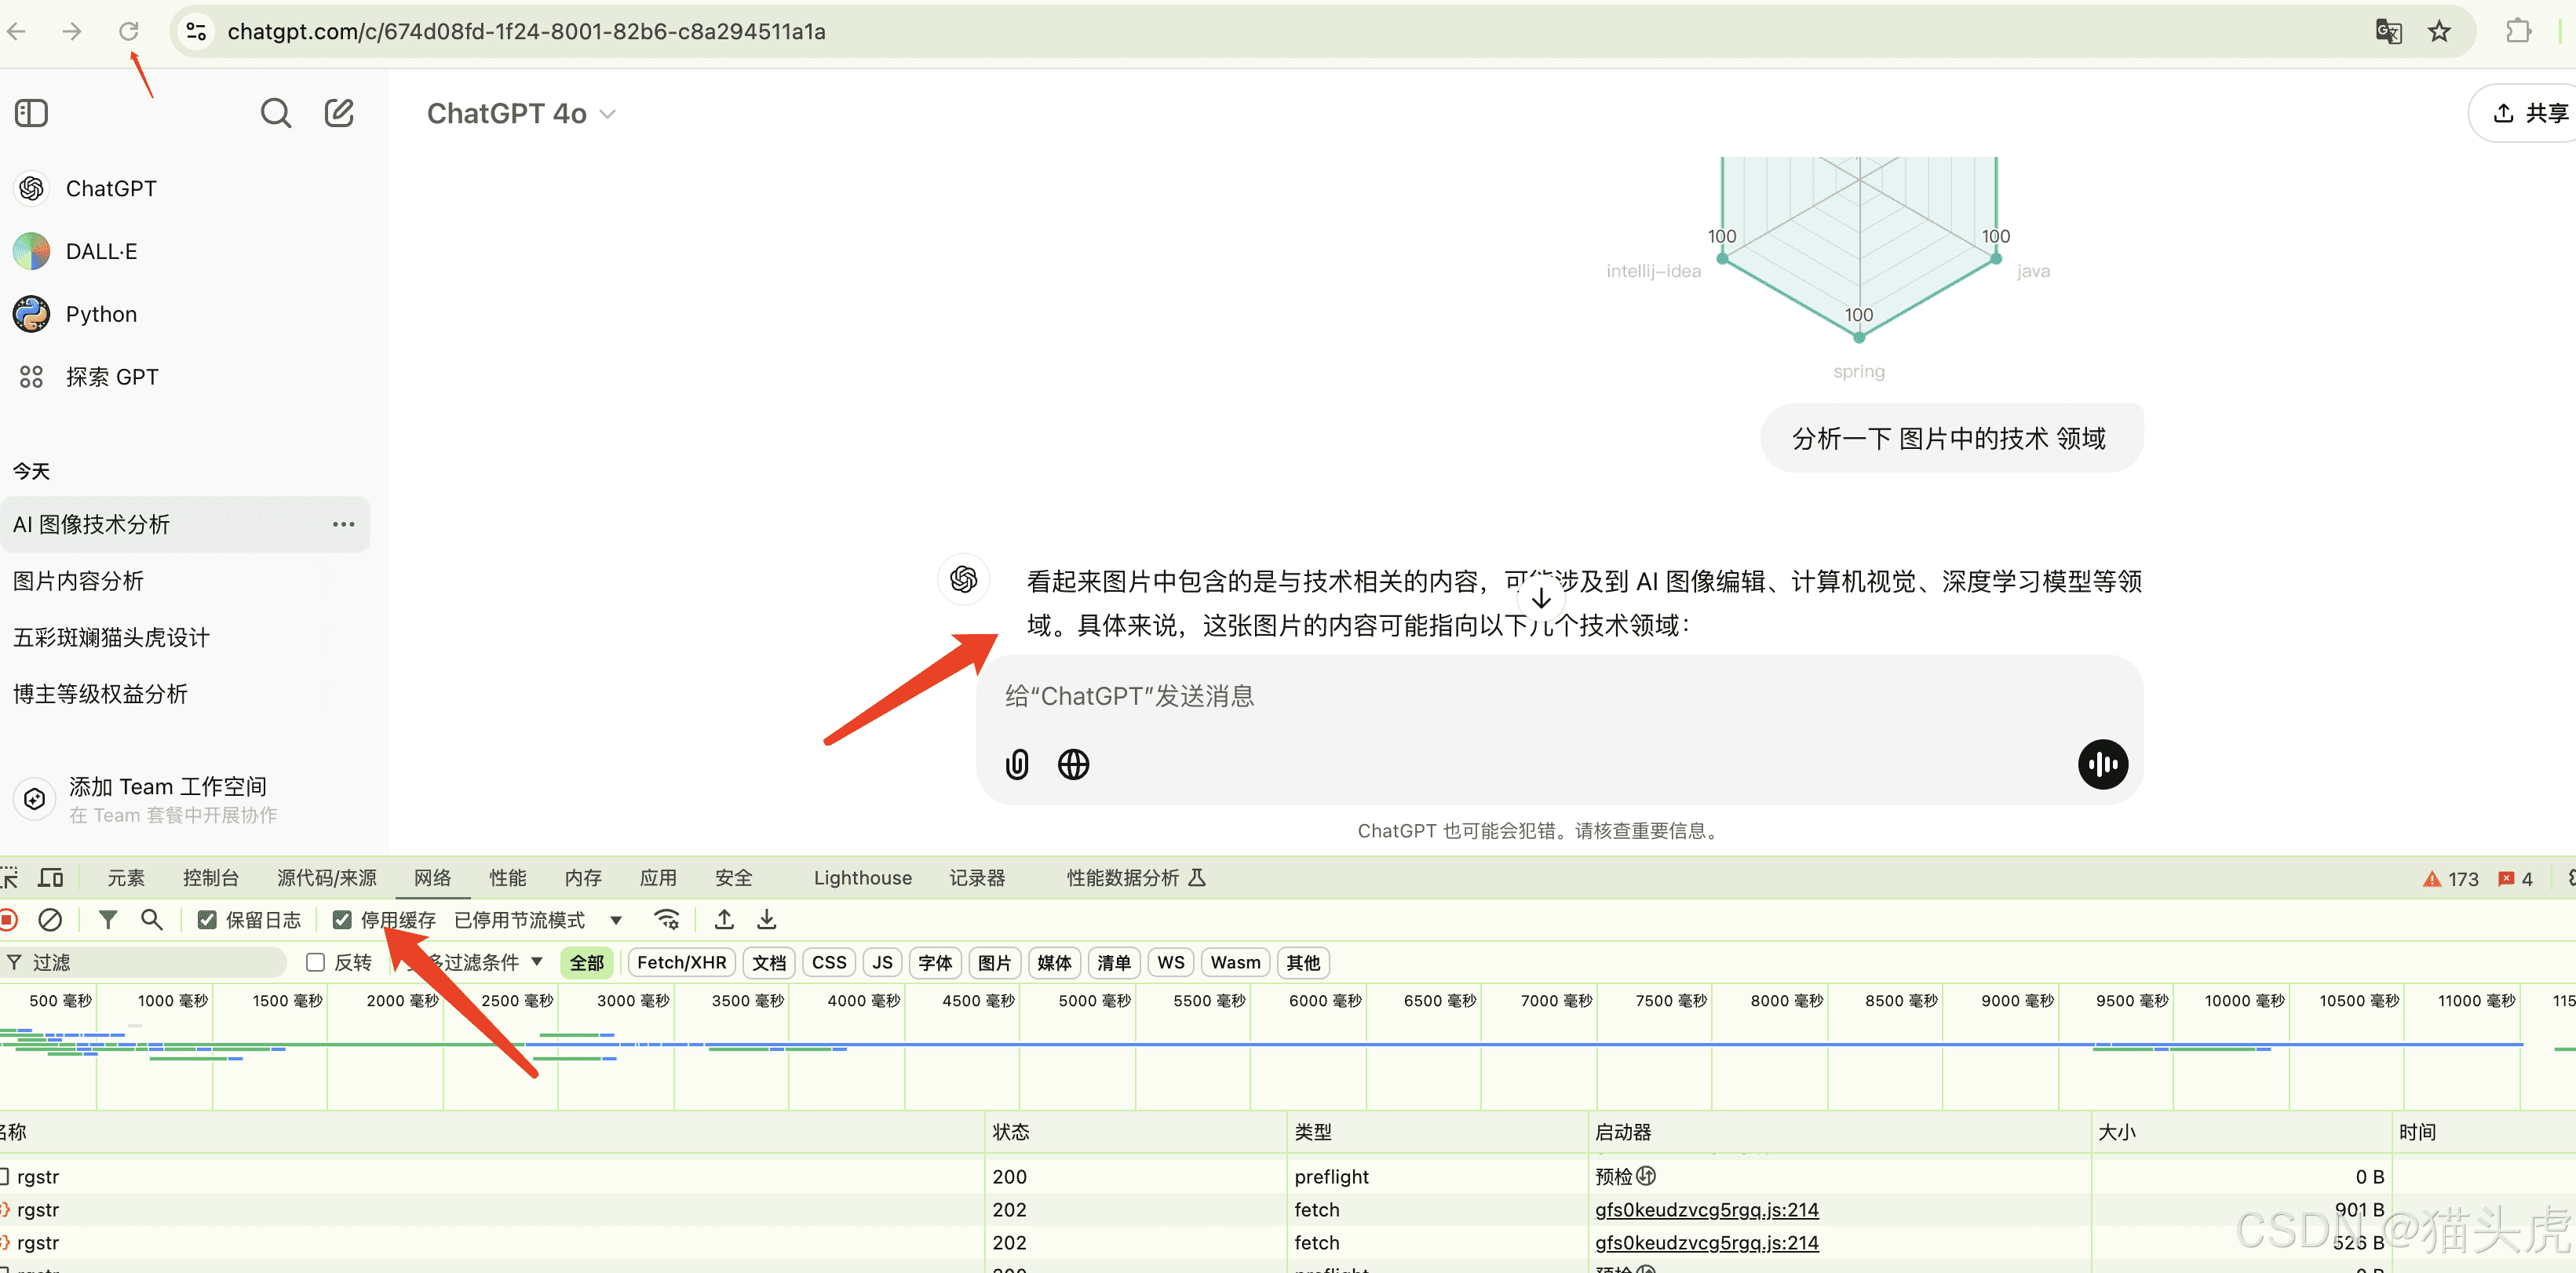Click the browser address bar URL

pyautogui.click(x=526, y=31)
